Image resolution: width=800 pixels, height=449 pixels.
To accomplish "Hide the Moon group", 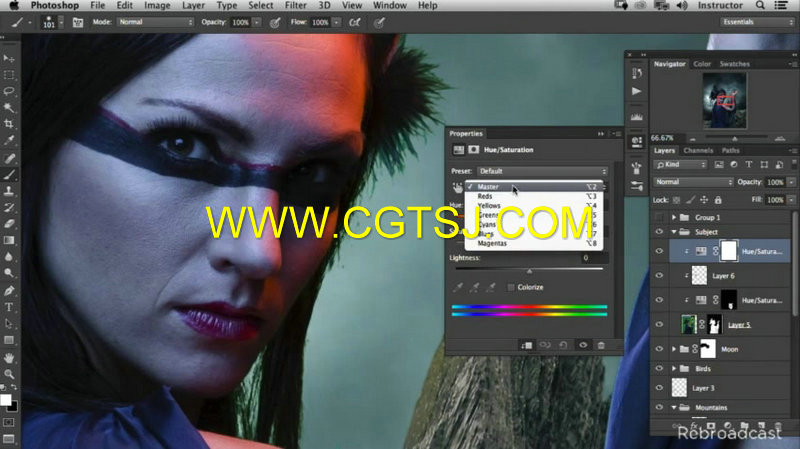I will tap(659, 349).
